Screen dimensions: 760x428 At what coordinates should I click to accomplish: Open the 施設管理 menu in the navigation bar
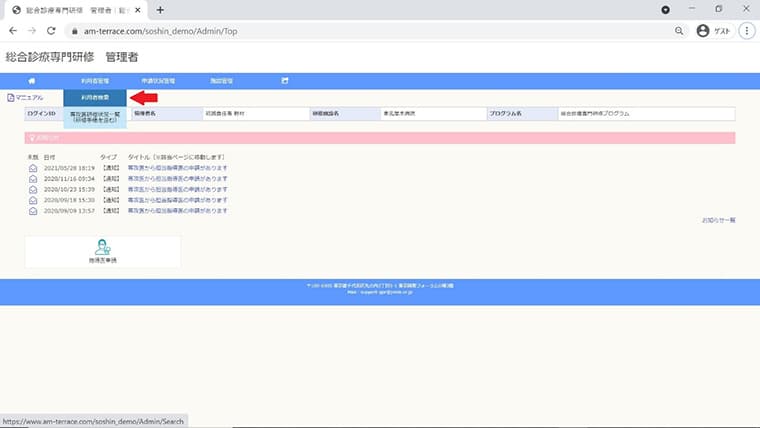(x=222, y=81)
